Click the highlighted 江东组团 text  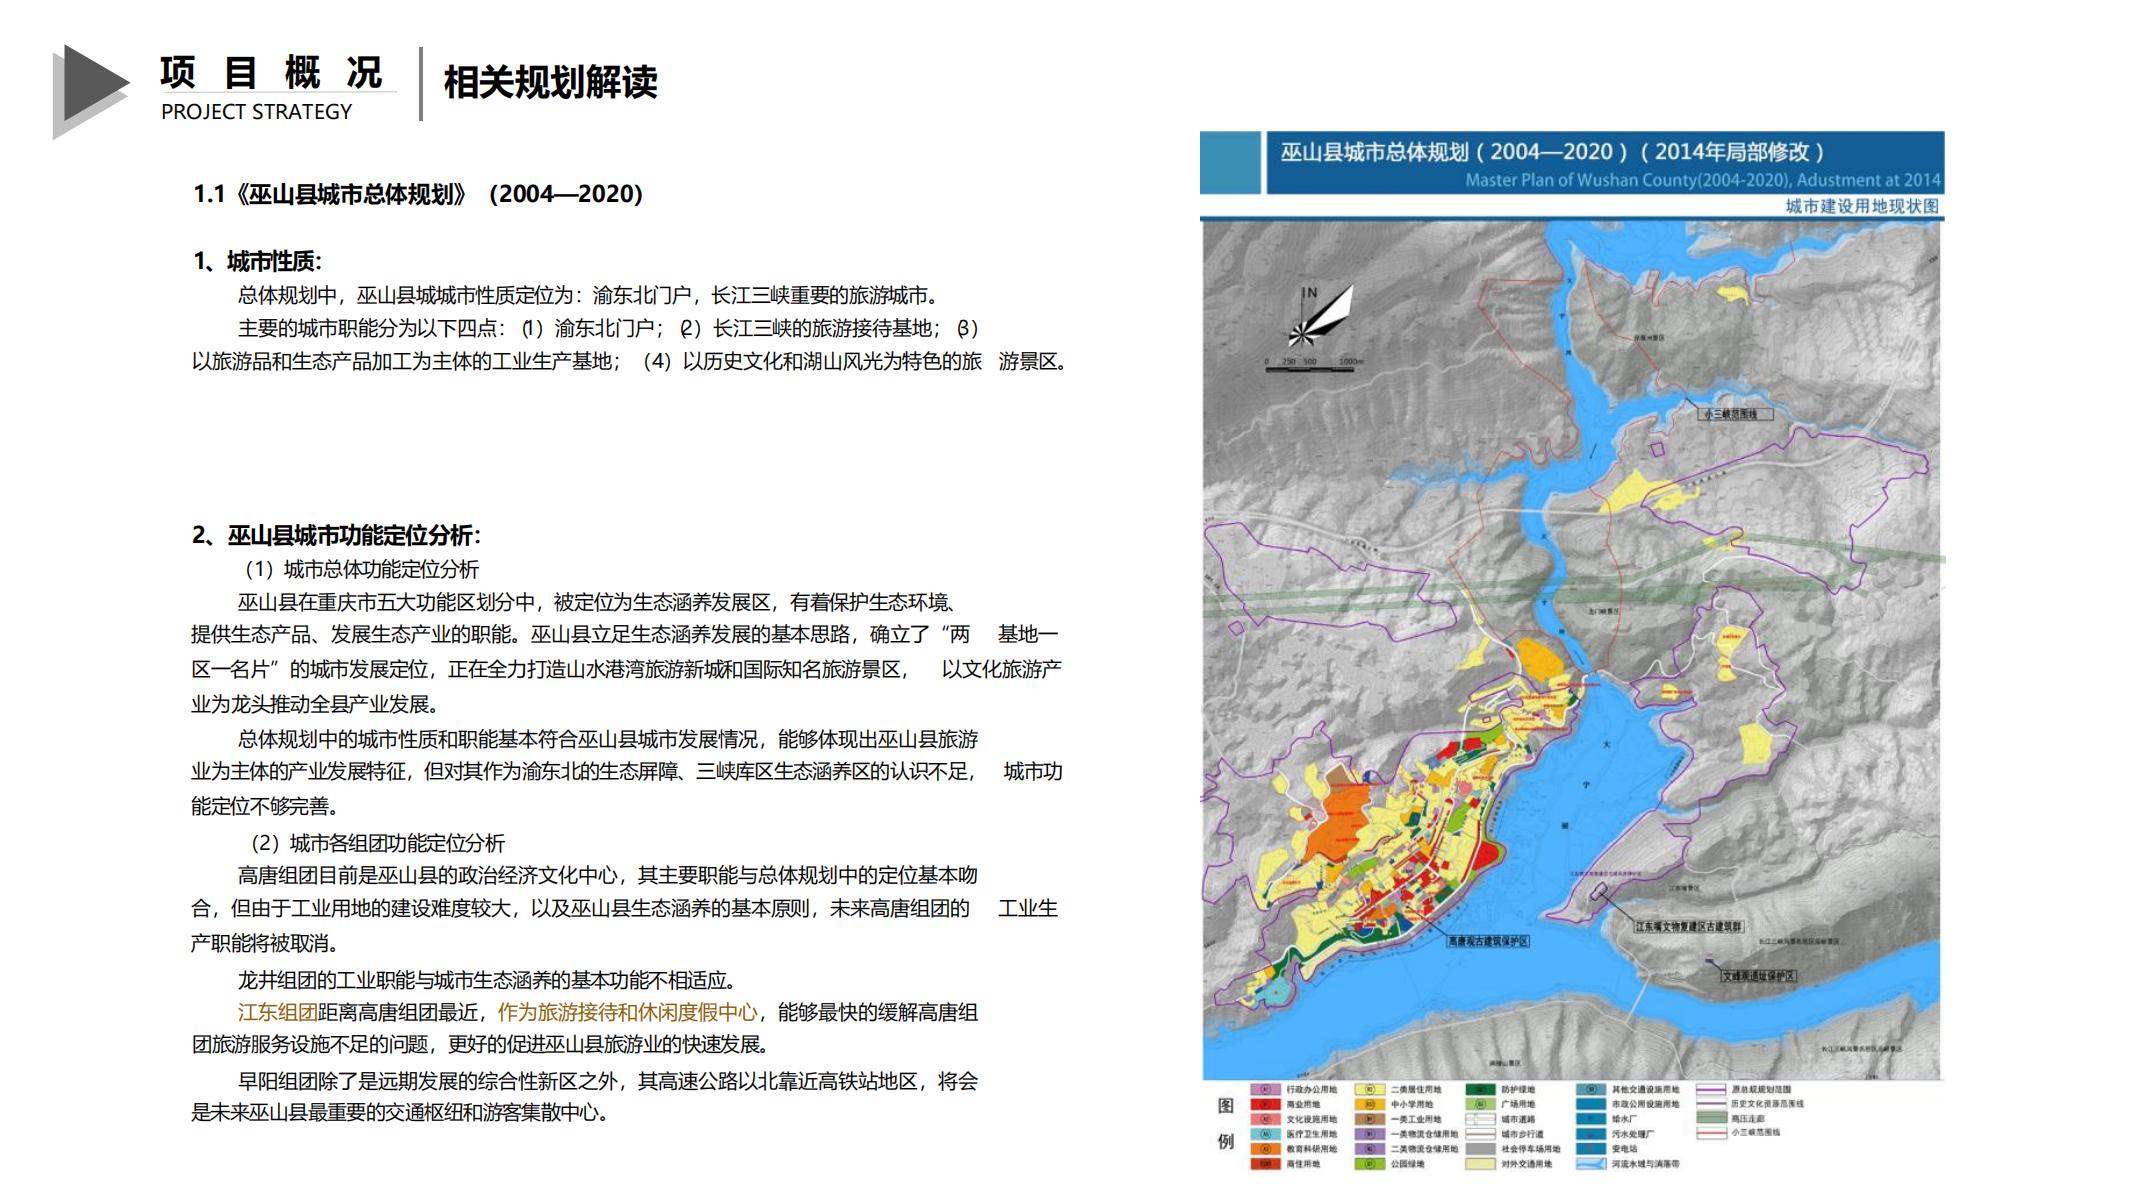278,1012
